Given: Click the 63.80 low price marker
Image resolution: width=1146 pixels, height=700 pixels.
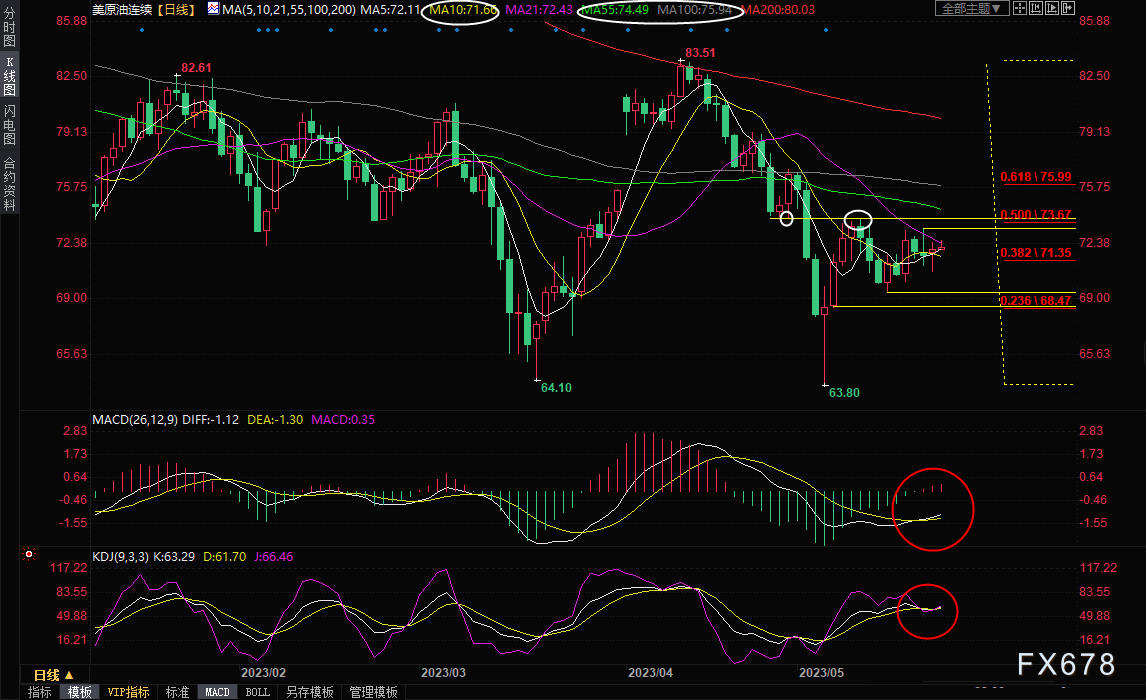Looking at the screenshot, I should [x=844, y=392].
